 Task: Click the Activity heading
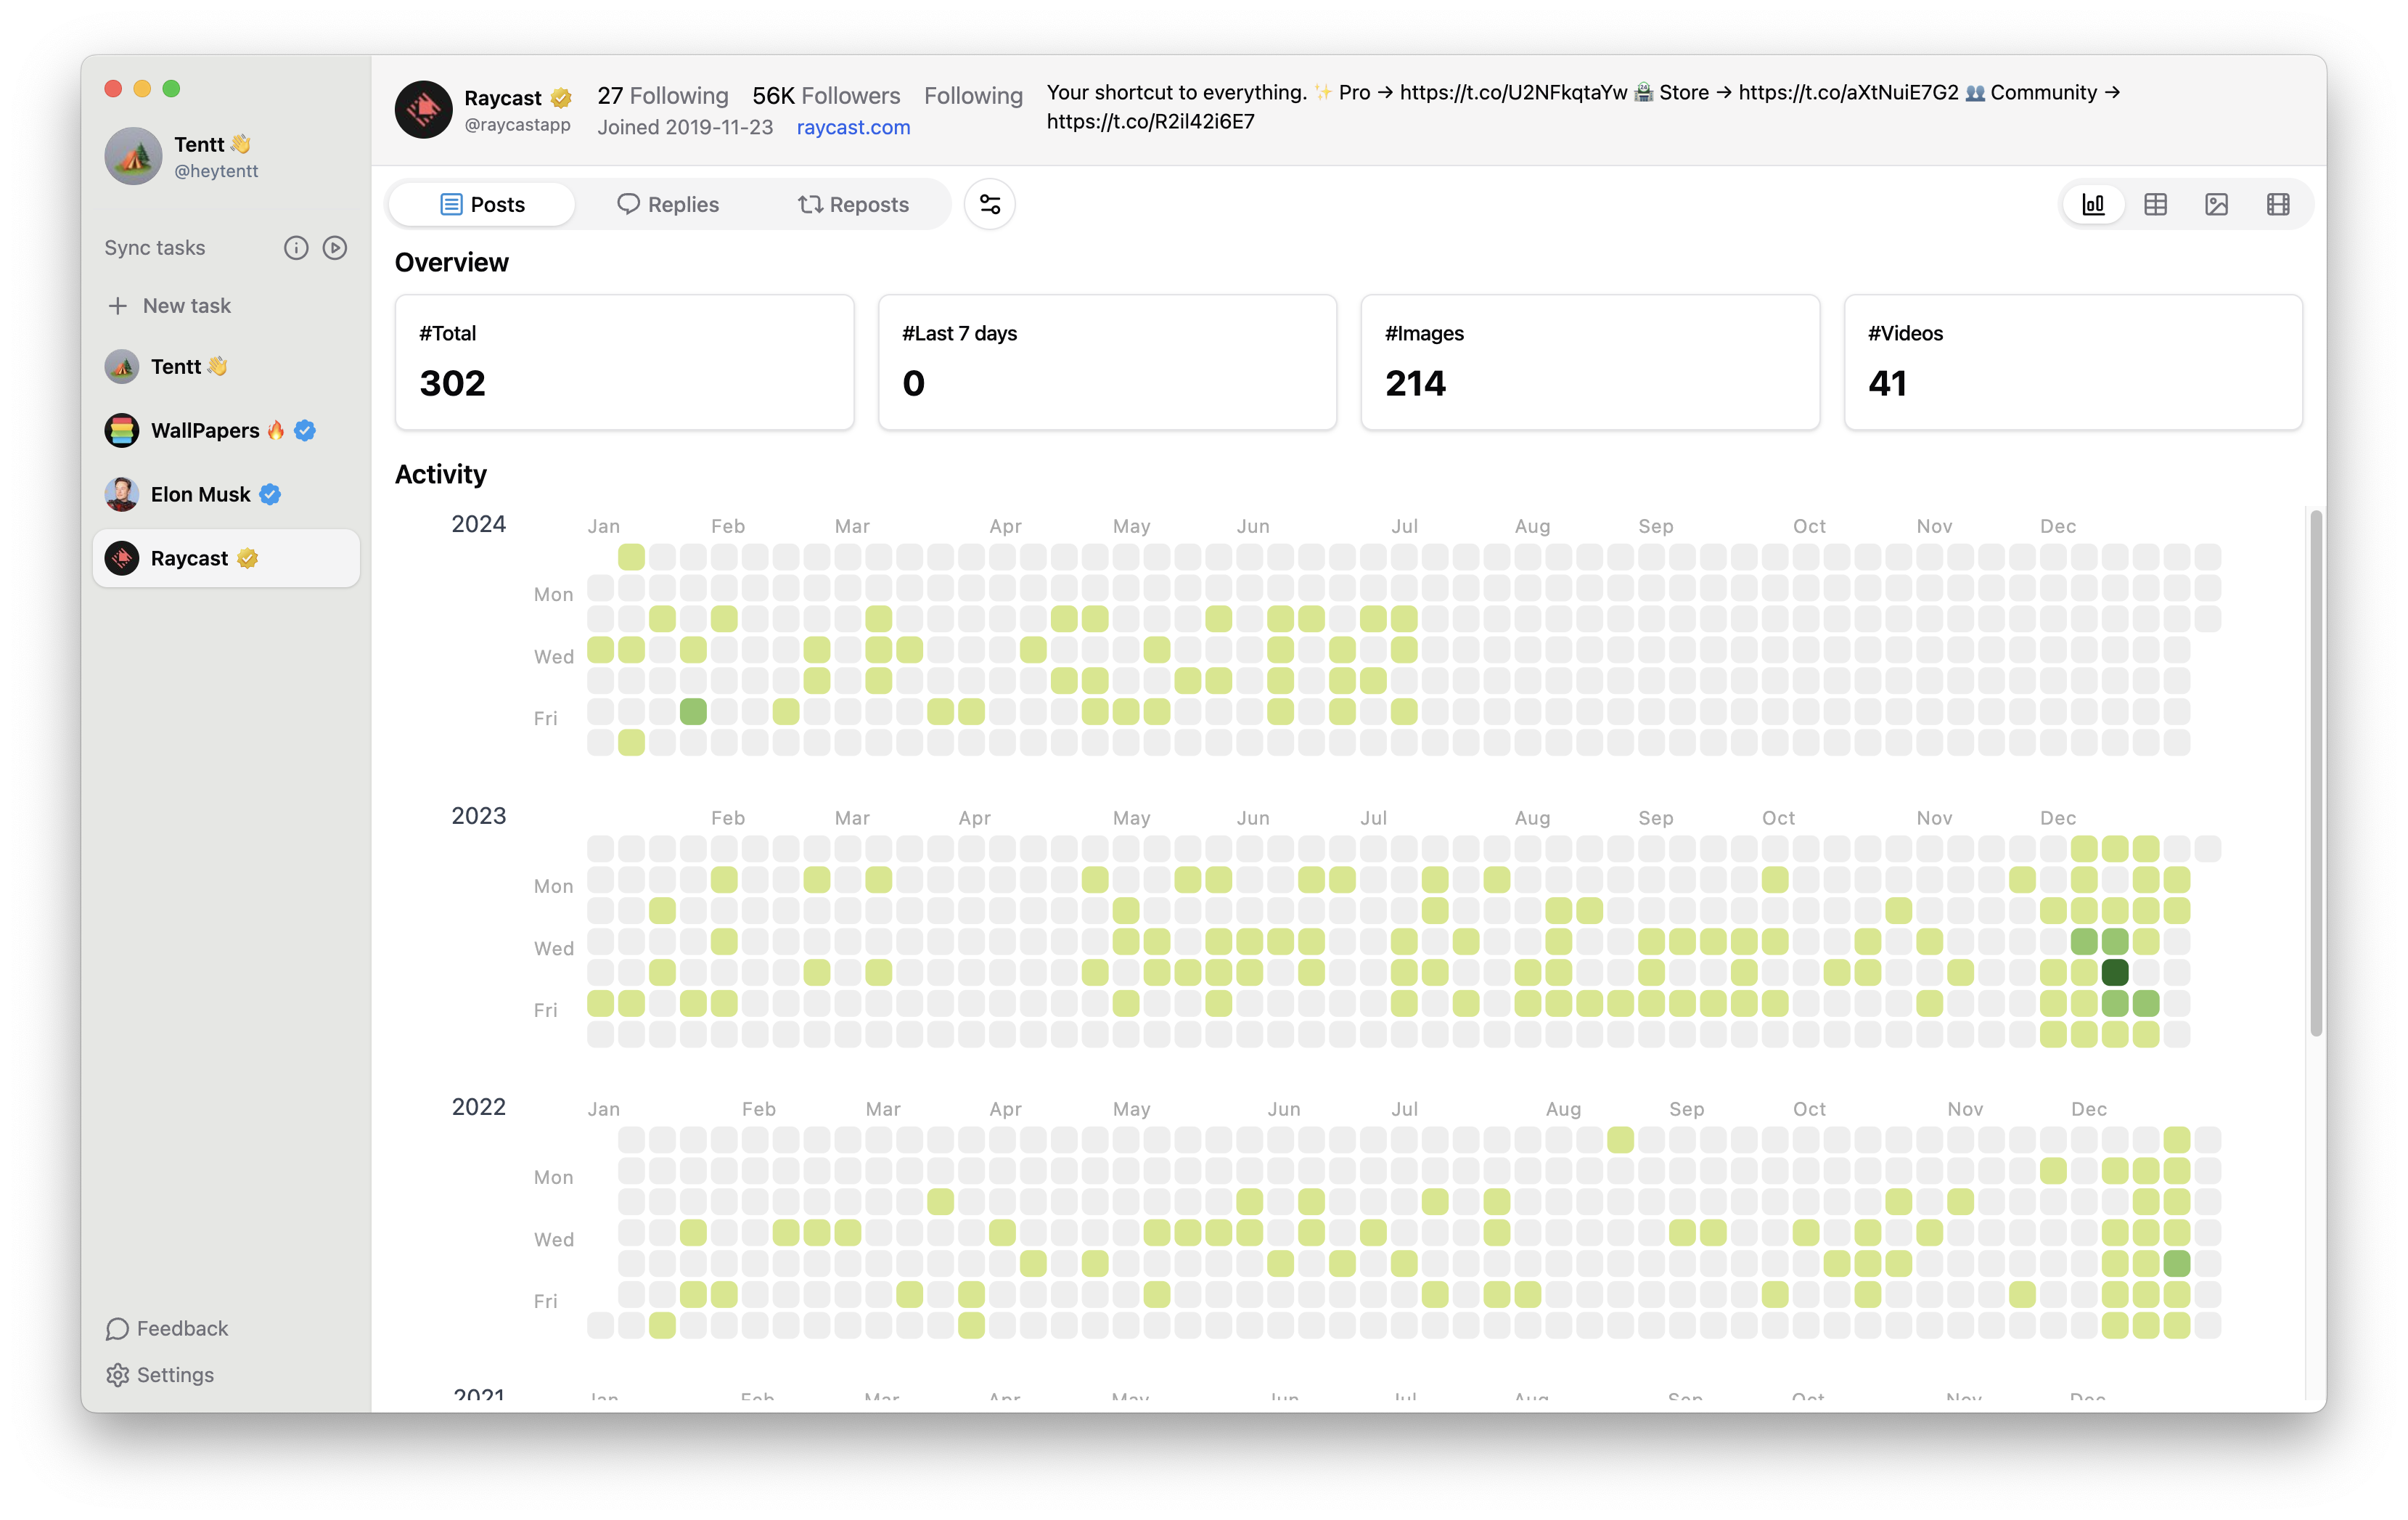coord(440,474)
